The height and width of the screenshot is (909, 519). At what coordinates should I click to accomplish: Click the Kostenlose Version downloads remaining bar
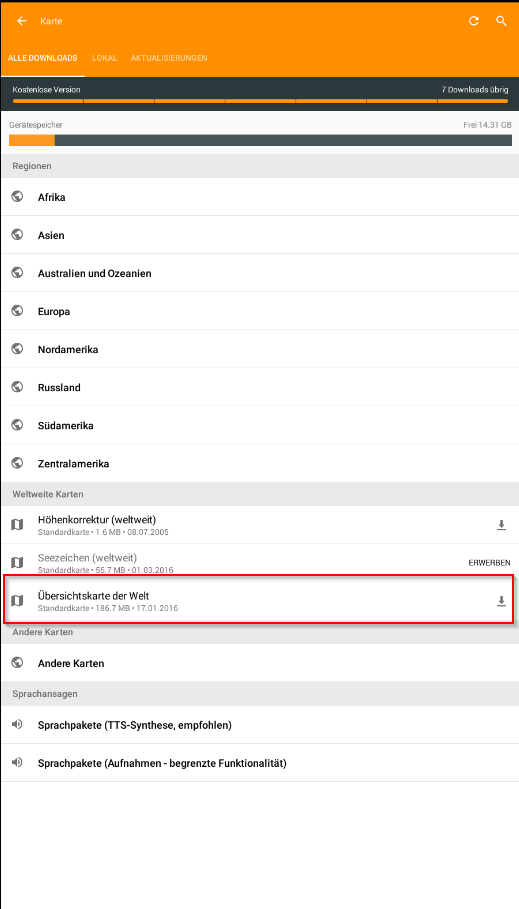tap(260, 101)
